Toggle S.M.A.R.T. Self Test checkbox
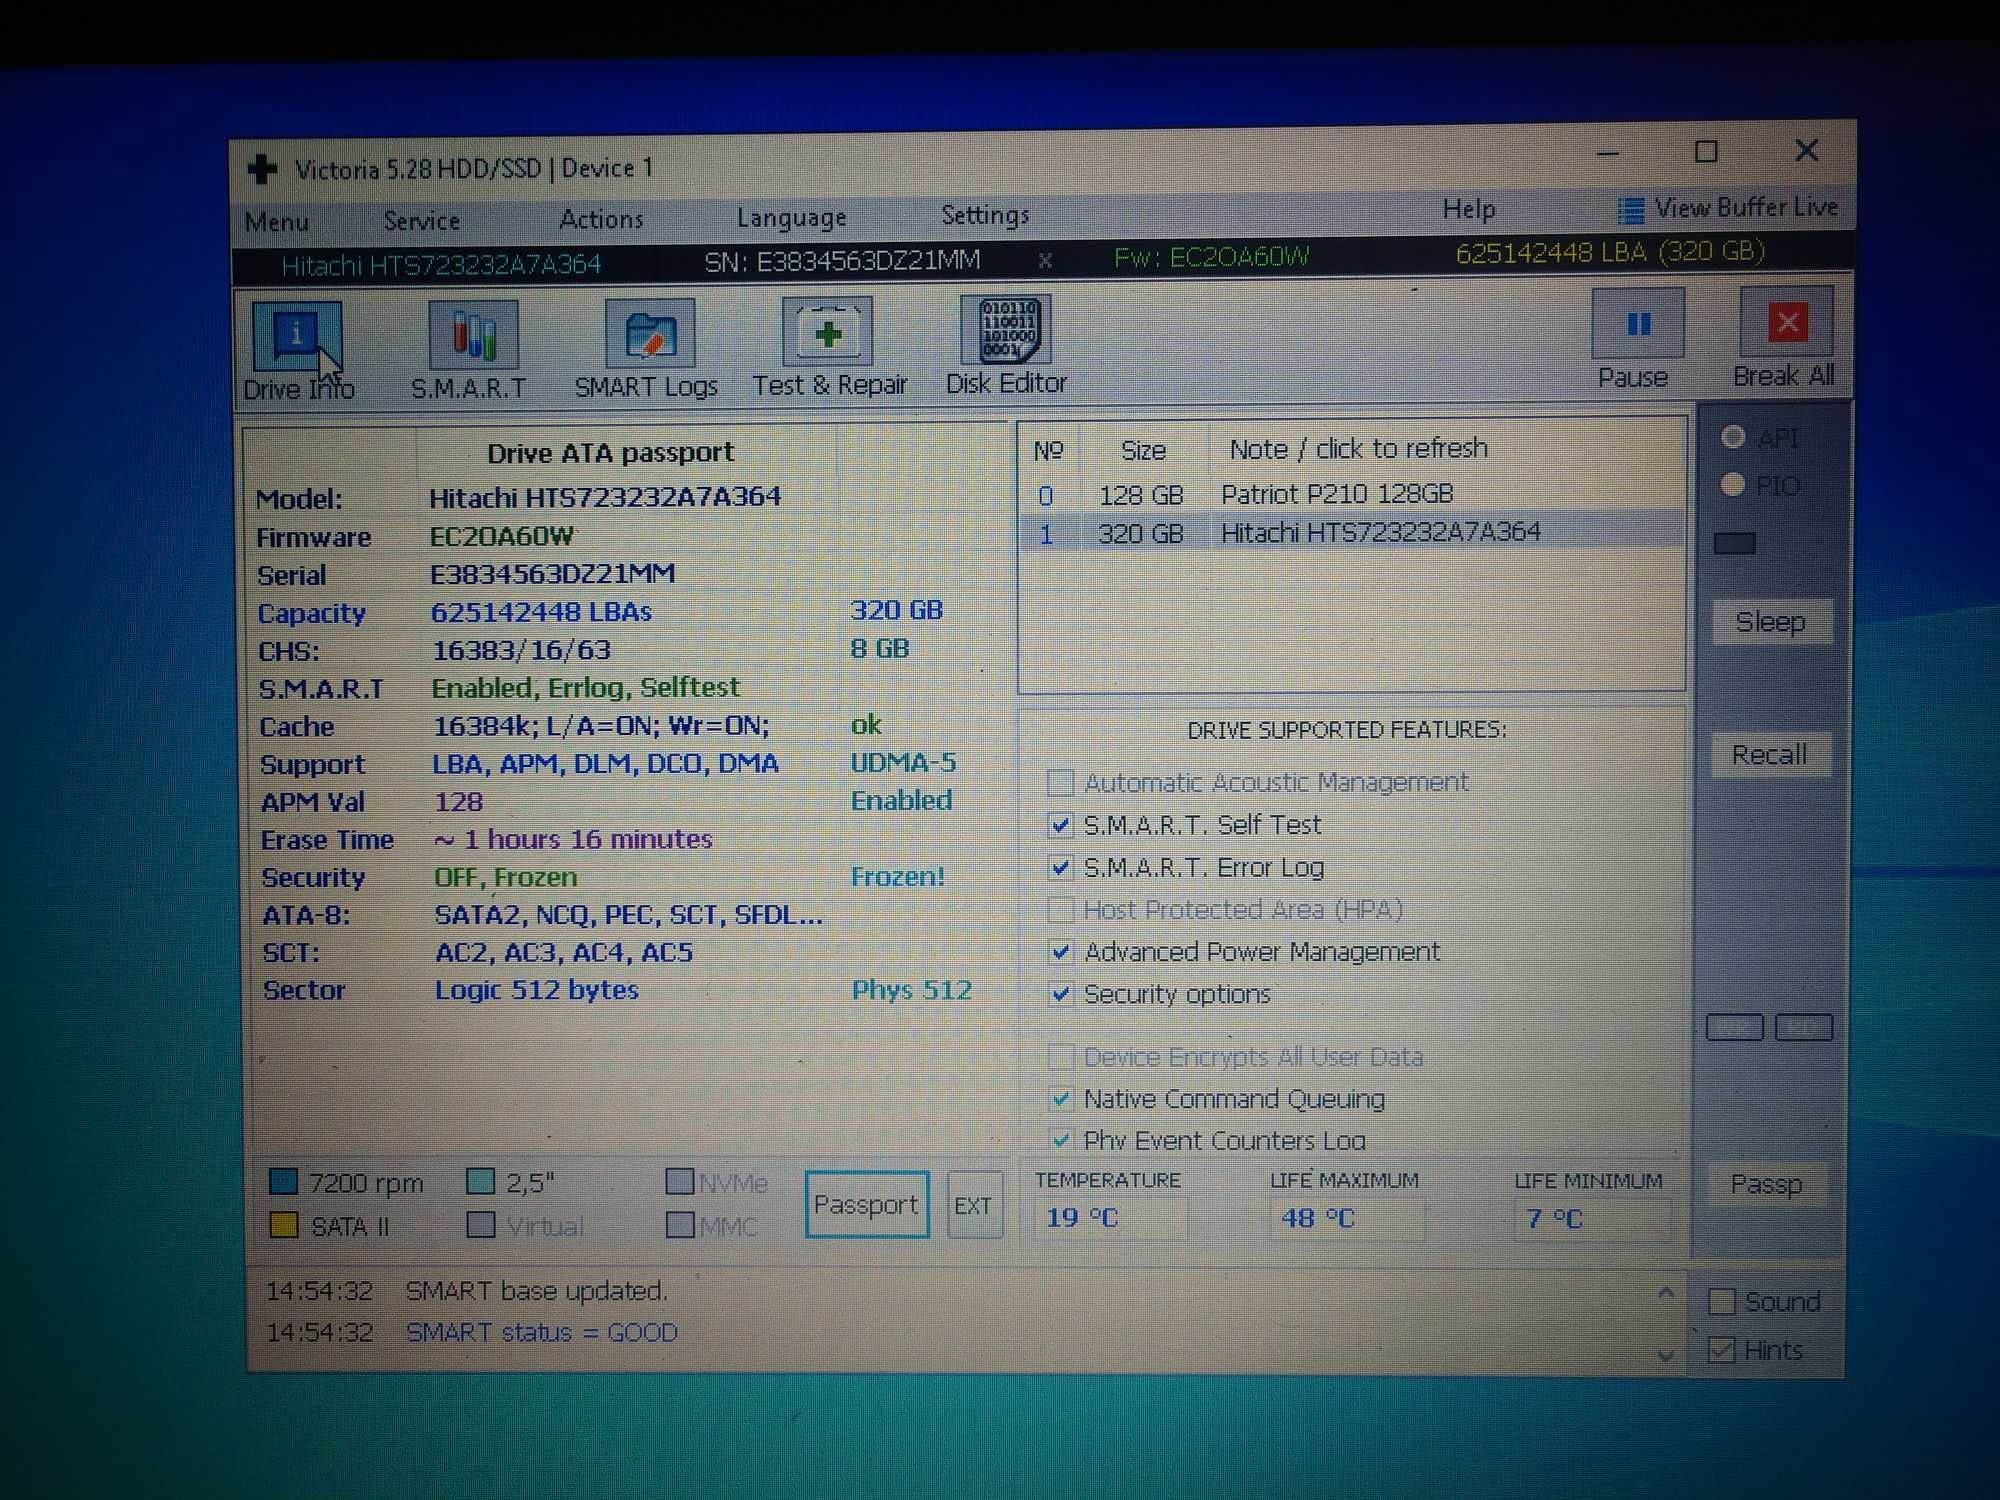This screenshot has width=2000, height=1500. pos(1060,825)
